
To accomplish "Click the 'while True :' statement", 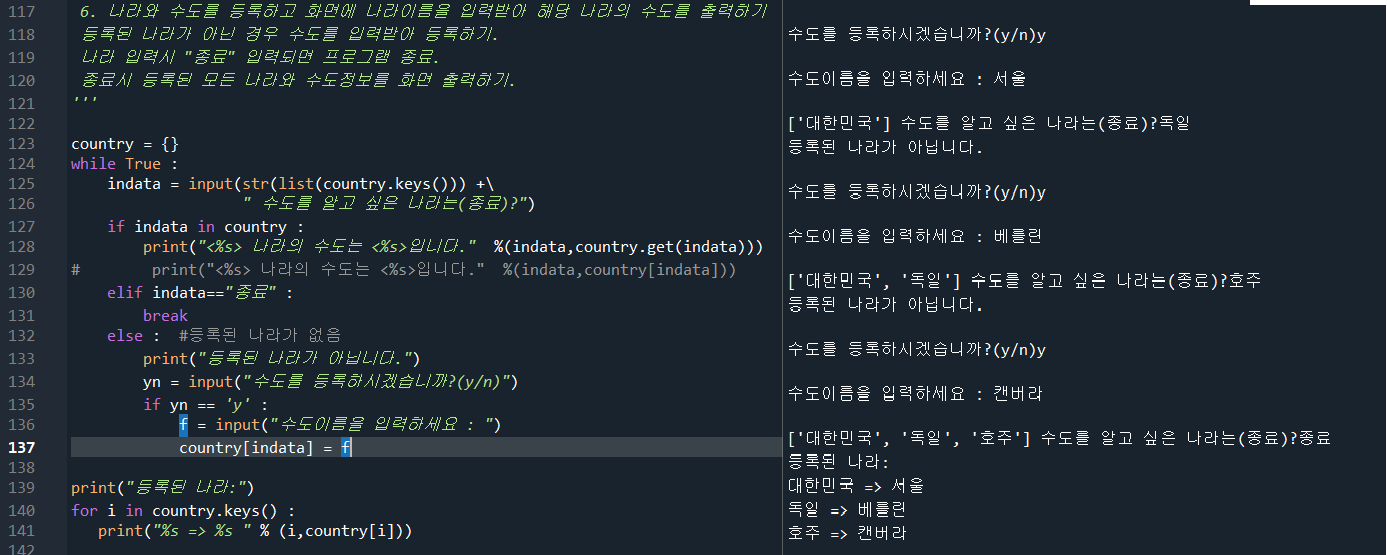I will click(x=125, y=164).
